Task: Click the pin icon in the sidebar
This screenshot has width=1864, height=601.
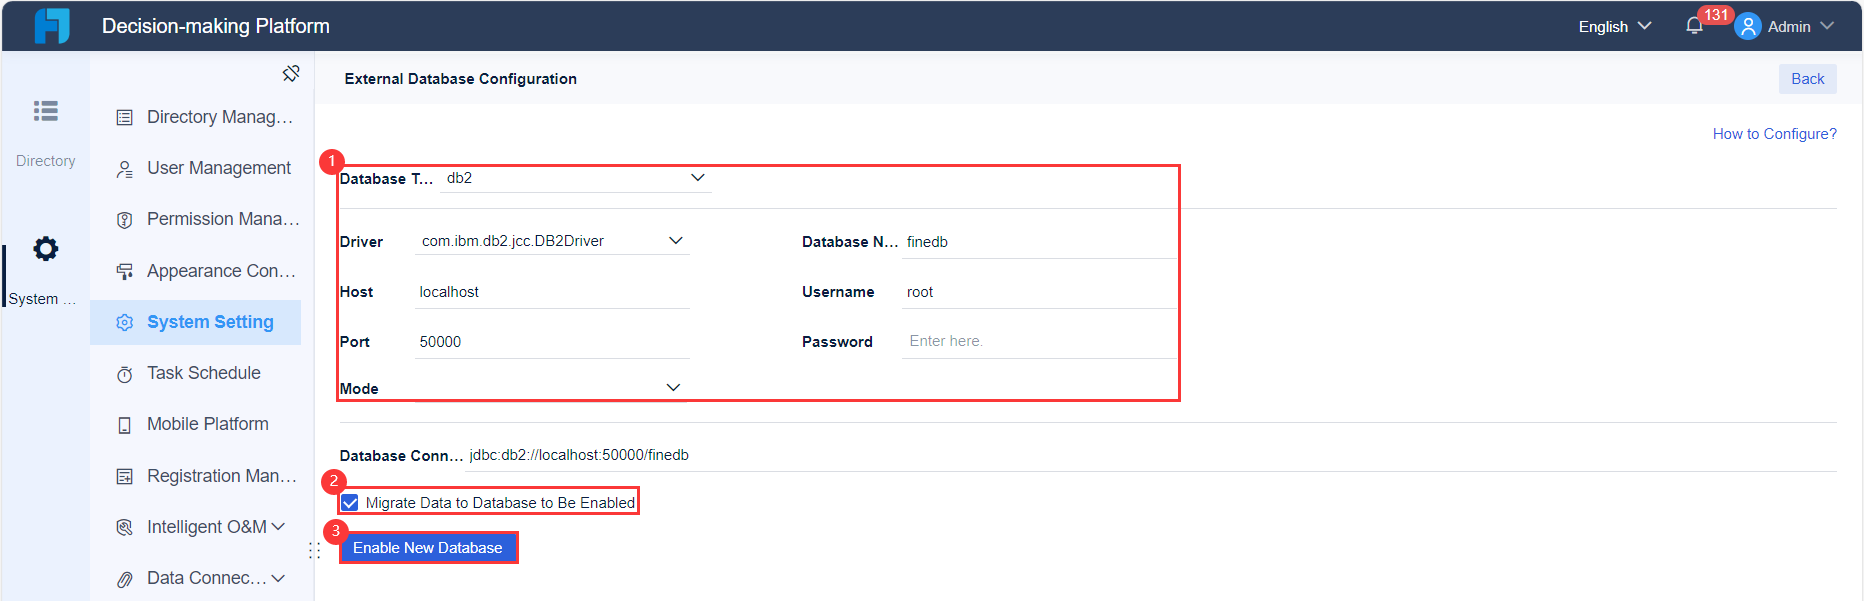Action: pos(291,73)
